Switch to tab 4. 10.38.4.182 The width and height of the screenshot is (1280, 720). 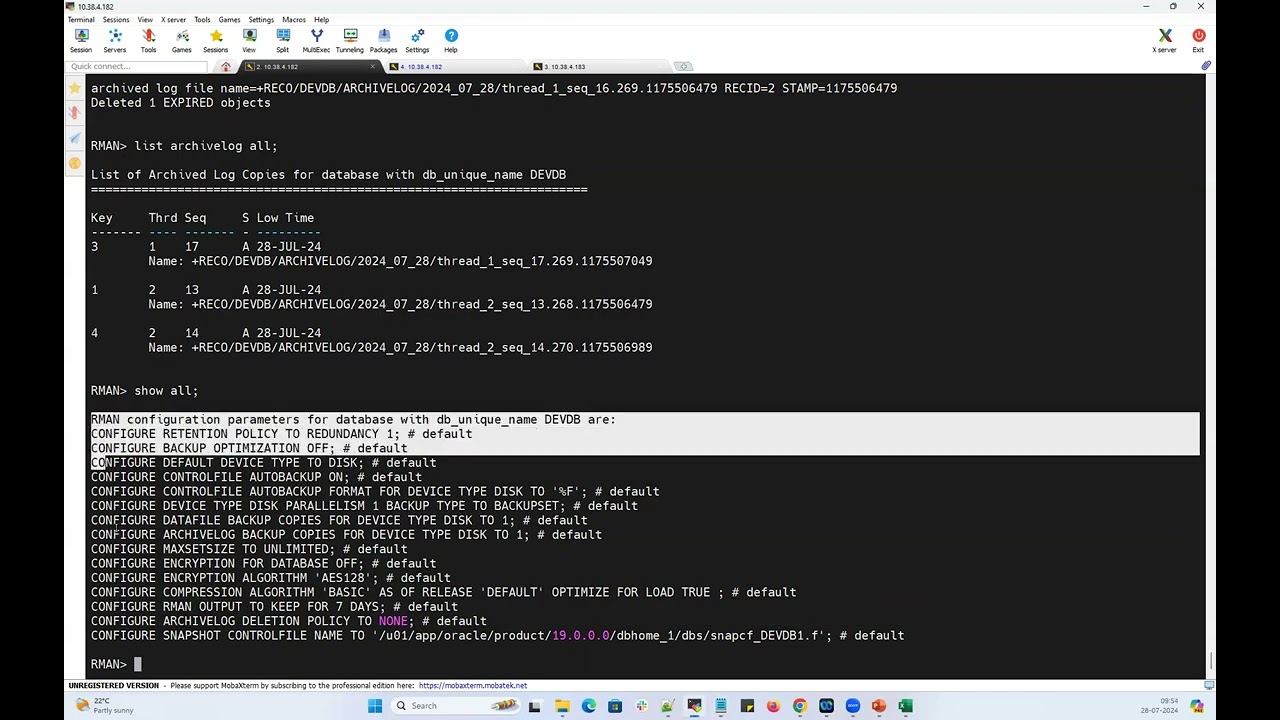455,67
